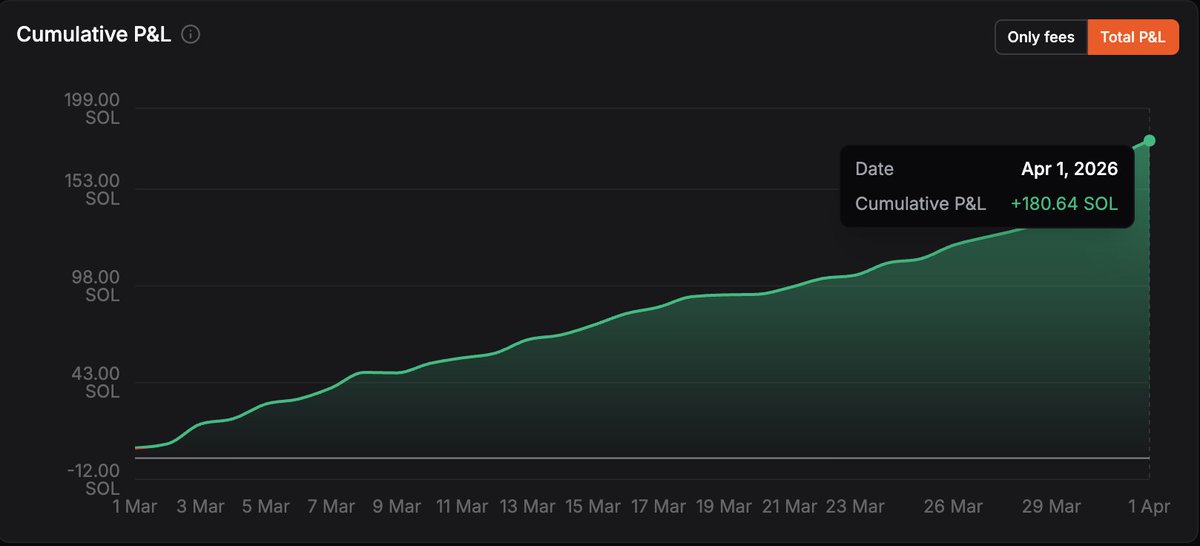Click the 21 Mar date label
Image resolution: width=1200 pixels, height=546 pixels.
(x=789, y=507)
